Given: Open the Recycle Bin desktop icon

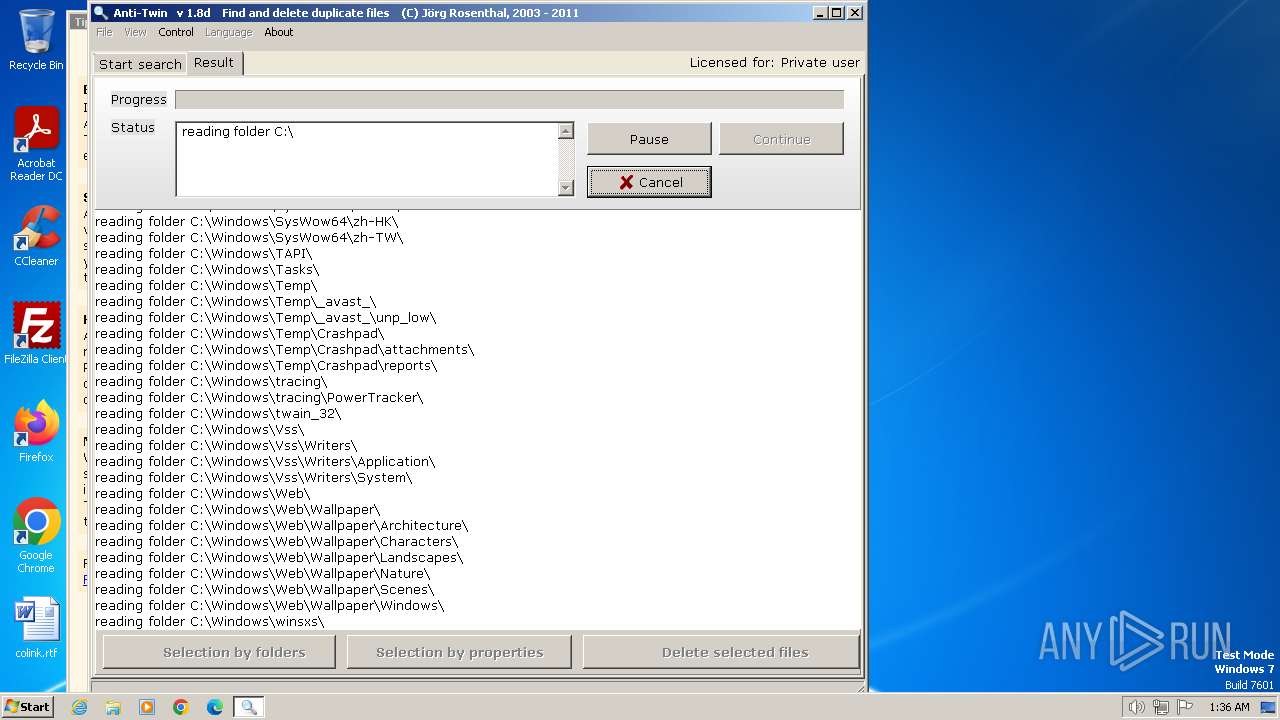Looking at the screenshot, I should tap(36, 40).
